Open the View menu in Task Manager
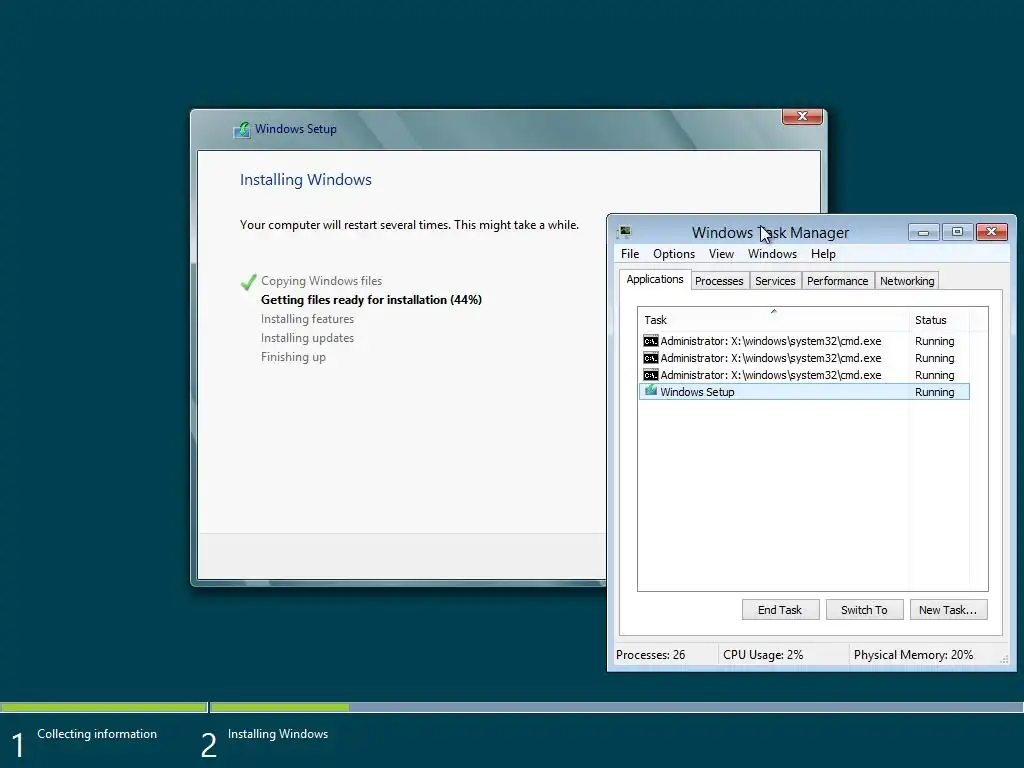The image size is (1024, 768). (722, 254)
